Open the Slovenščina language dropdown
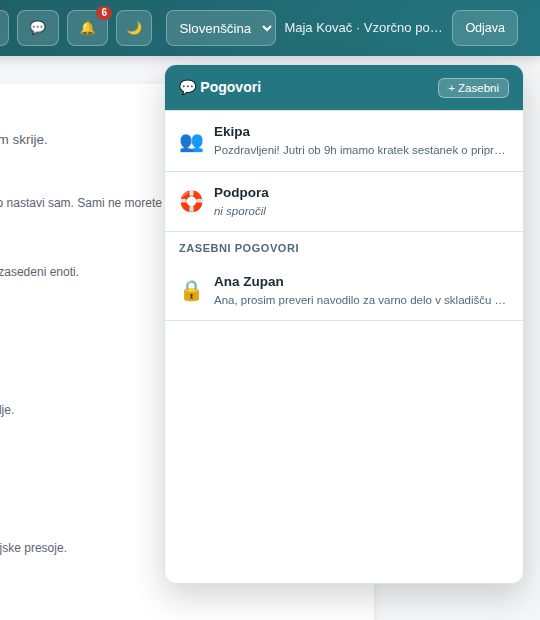The height and width of the screenshot is (620, 540). pos(221,28)
